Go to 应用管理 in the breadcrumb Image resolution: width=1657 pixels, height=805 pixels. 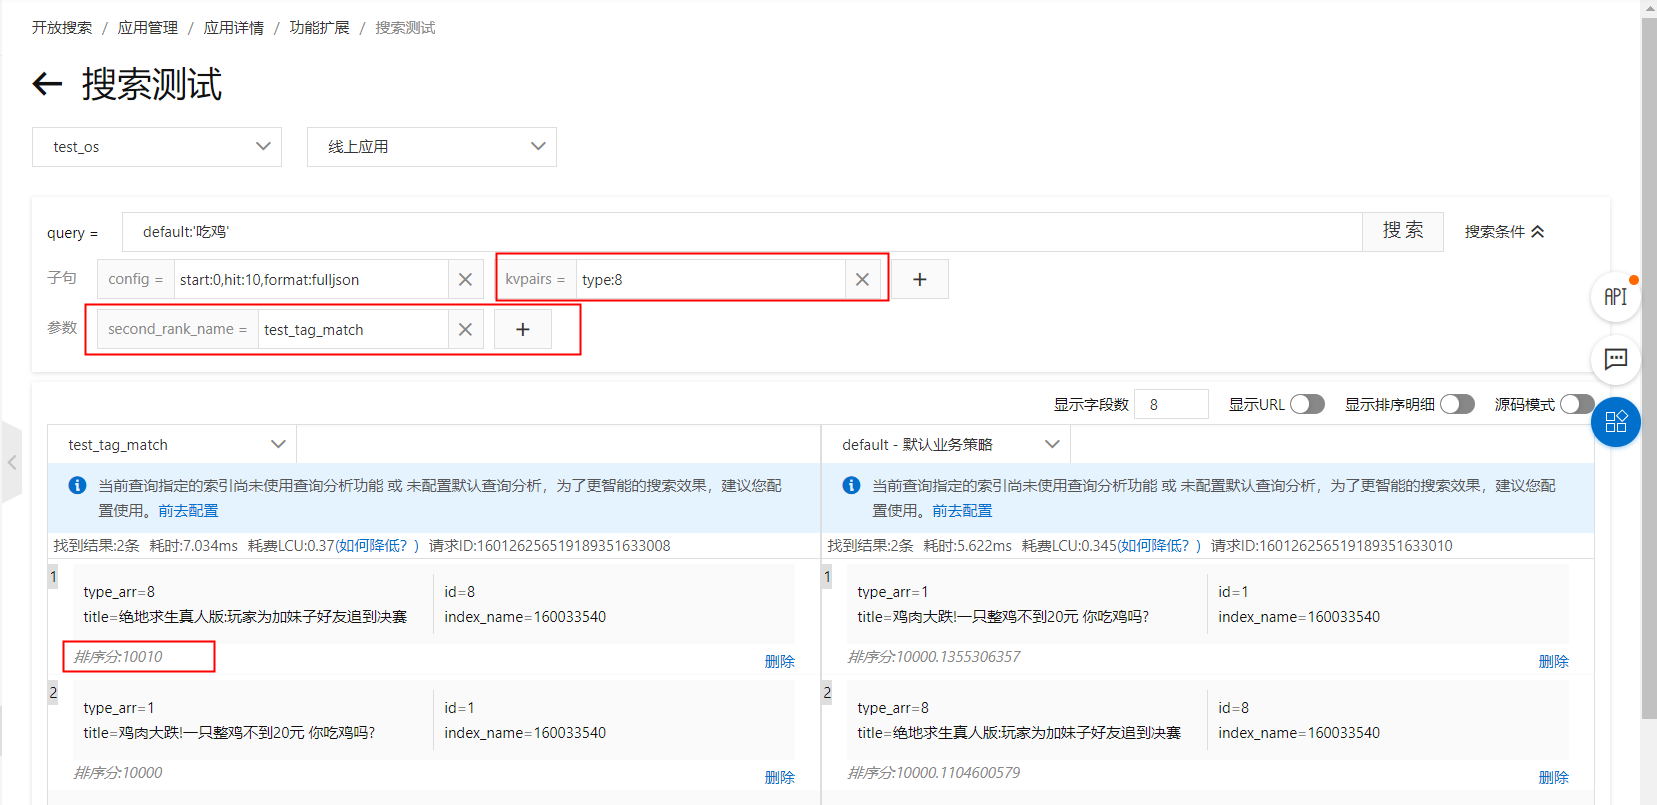[x=148, y=28]
